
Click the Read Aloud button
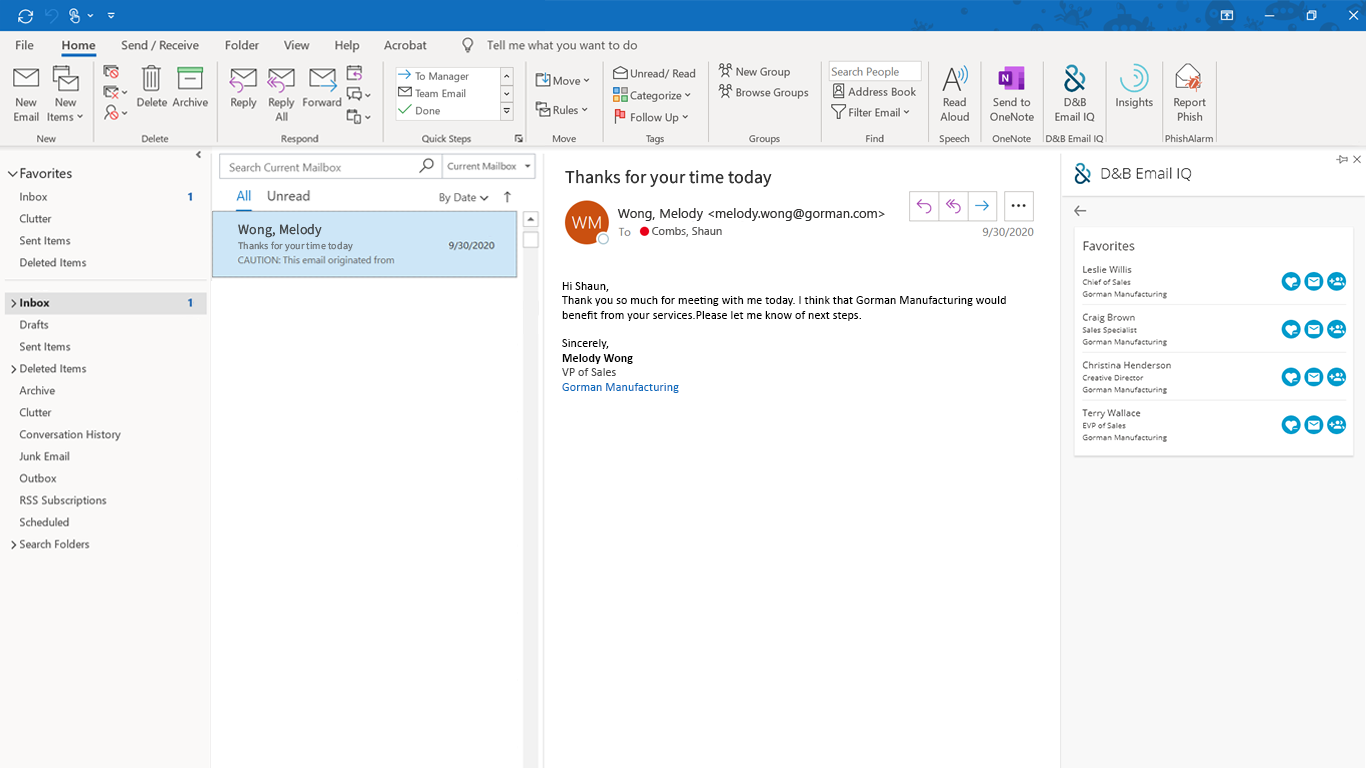pyautogui.click(x=955, y=94)
